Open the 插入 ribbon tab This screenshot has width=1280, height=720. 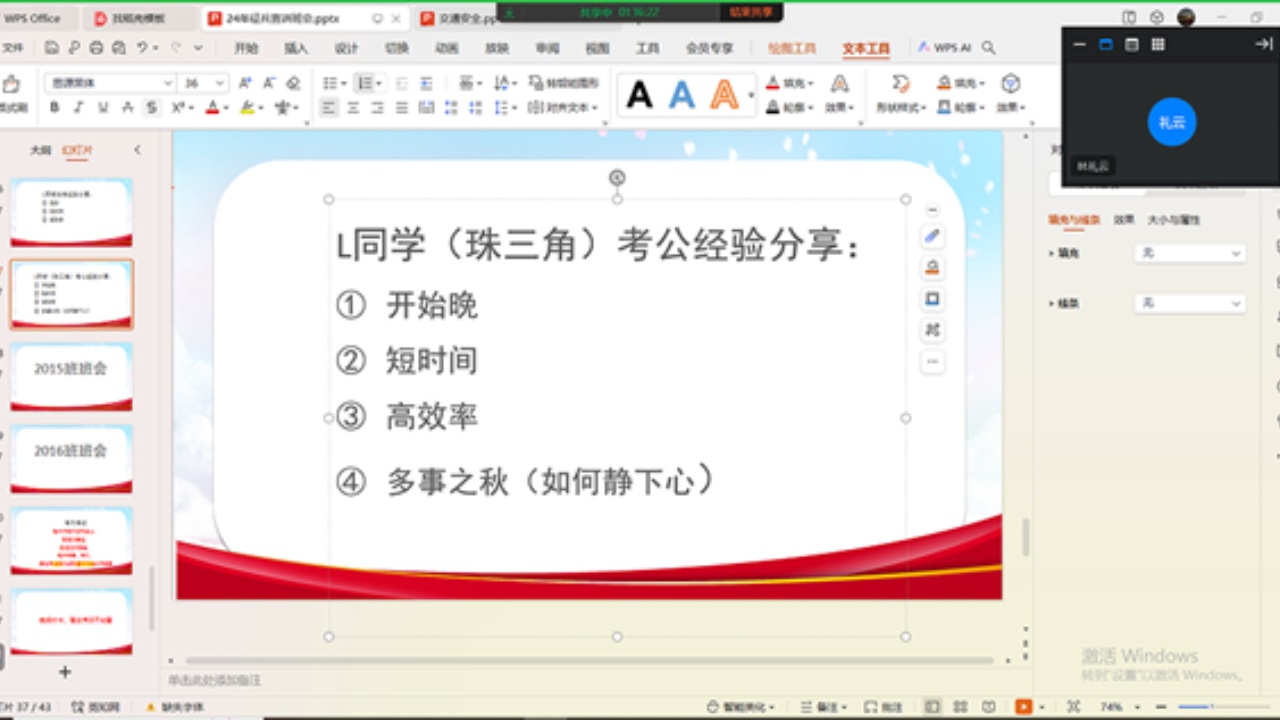296,48
